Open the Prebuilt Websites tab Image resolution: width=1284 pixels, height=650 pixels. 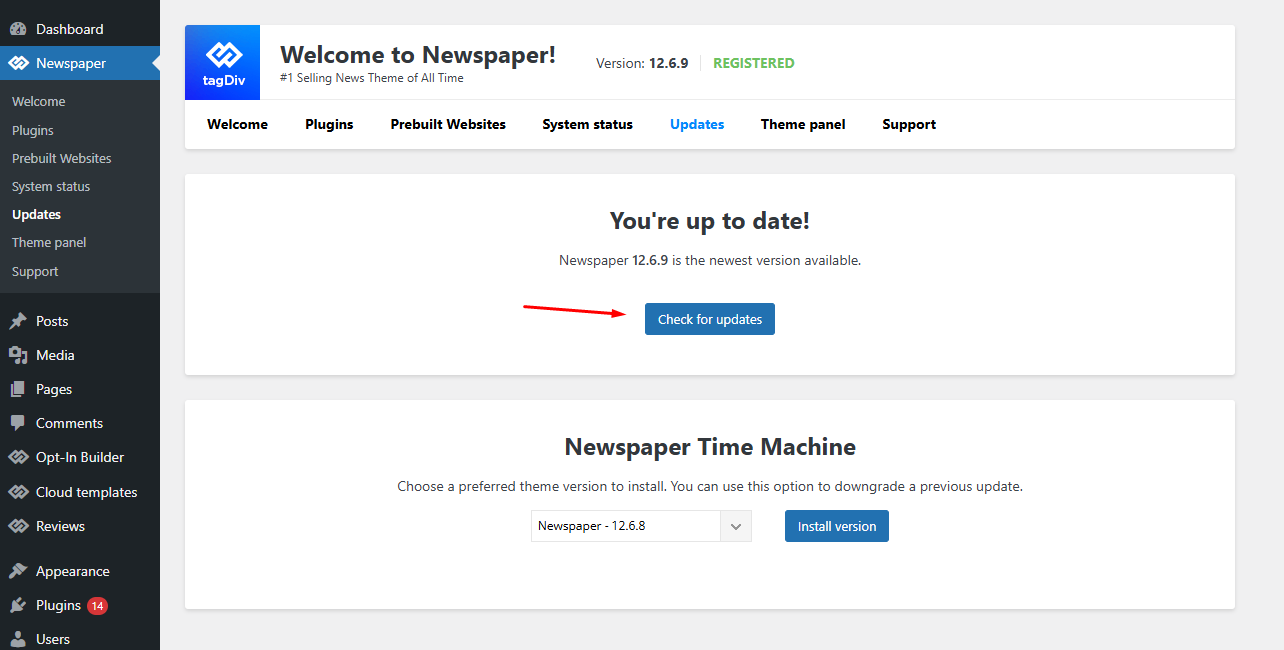(448, 124)
